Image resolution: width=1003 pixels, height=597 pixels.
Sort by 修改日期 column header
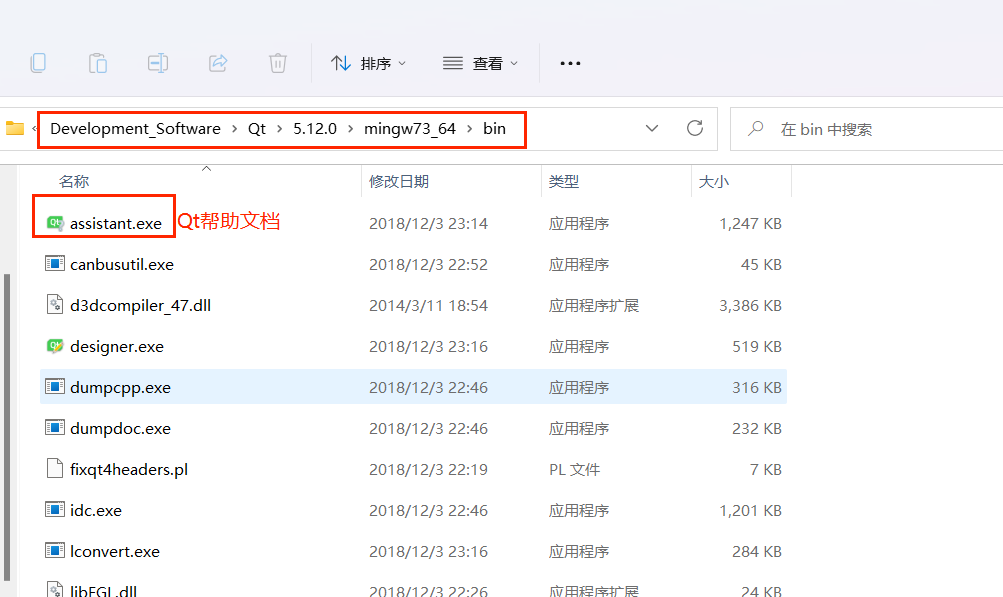click(x=399, y=181)
